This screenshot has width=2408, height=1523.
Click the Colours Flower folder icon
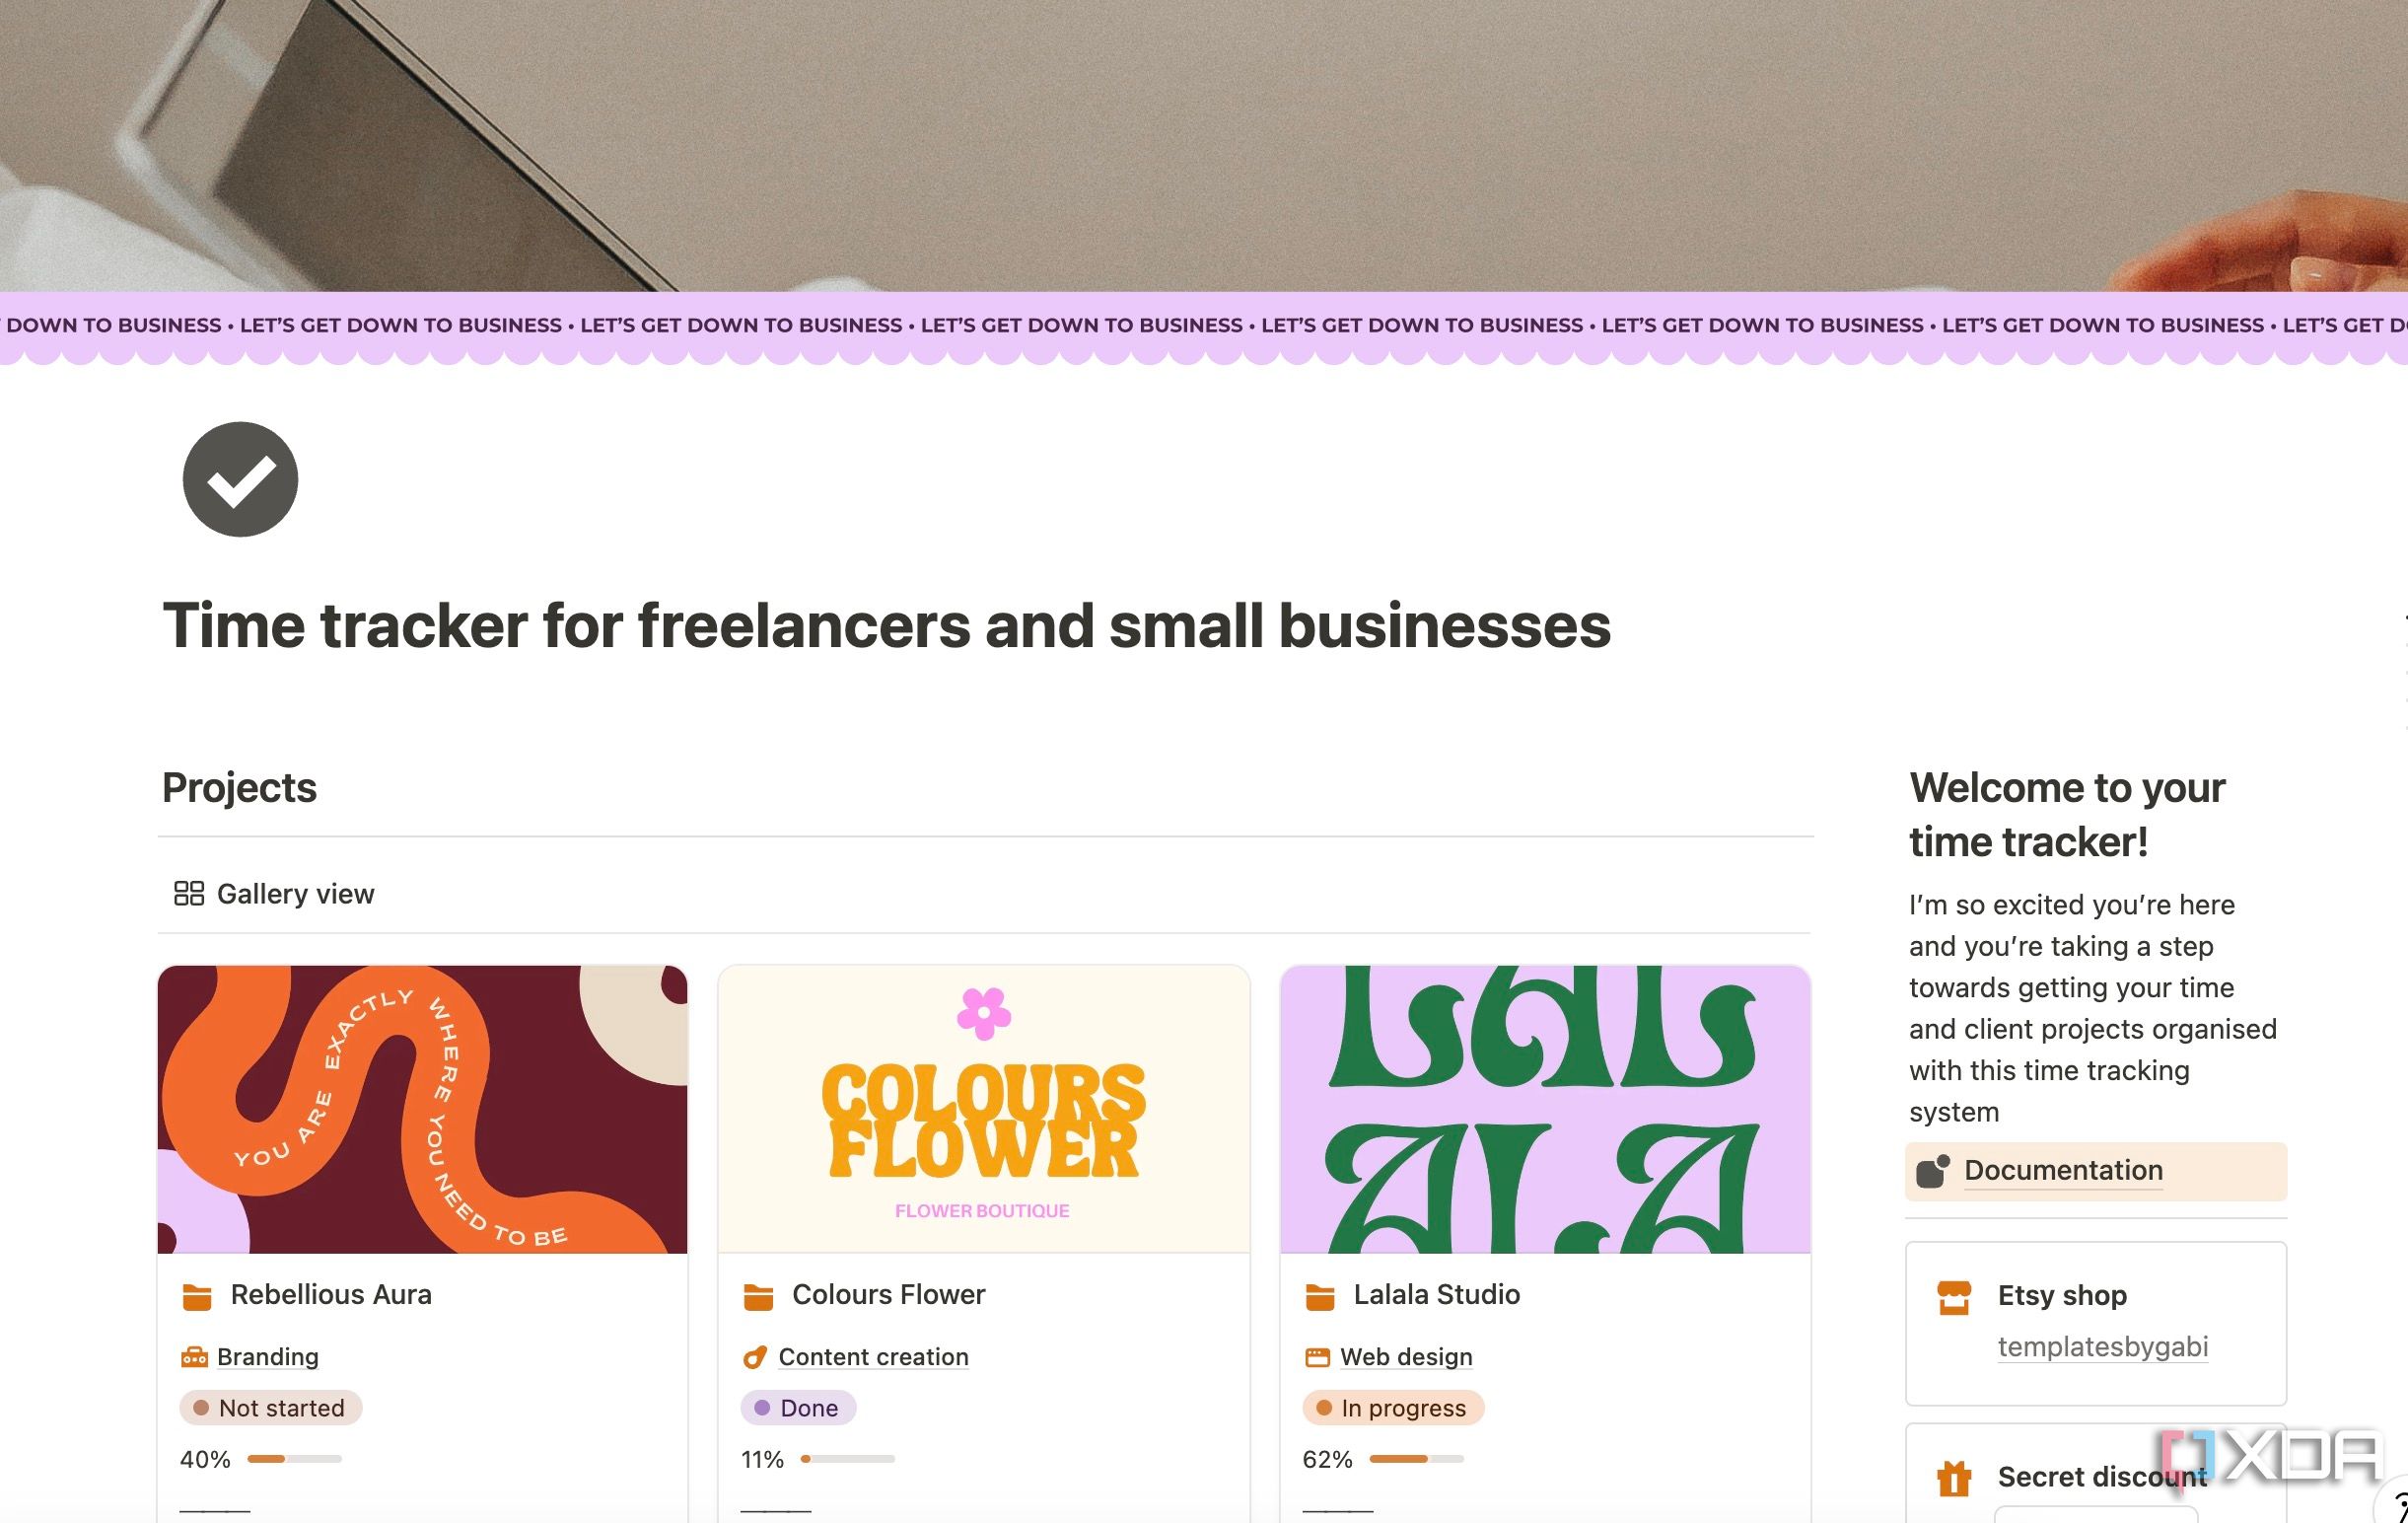click(x=756, y=1295)
